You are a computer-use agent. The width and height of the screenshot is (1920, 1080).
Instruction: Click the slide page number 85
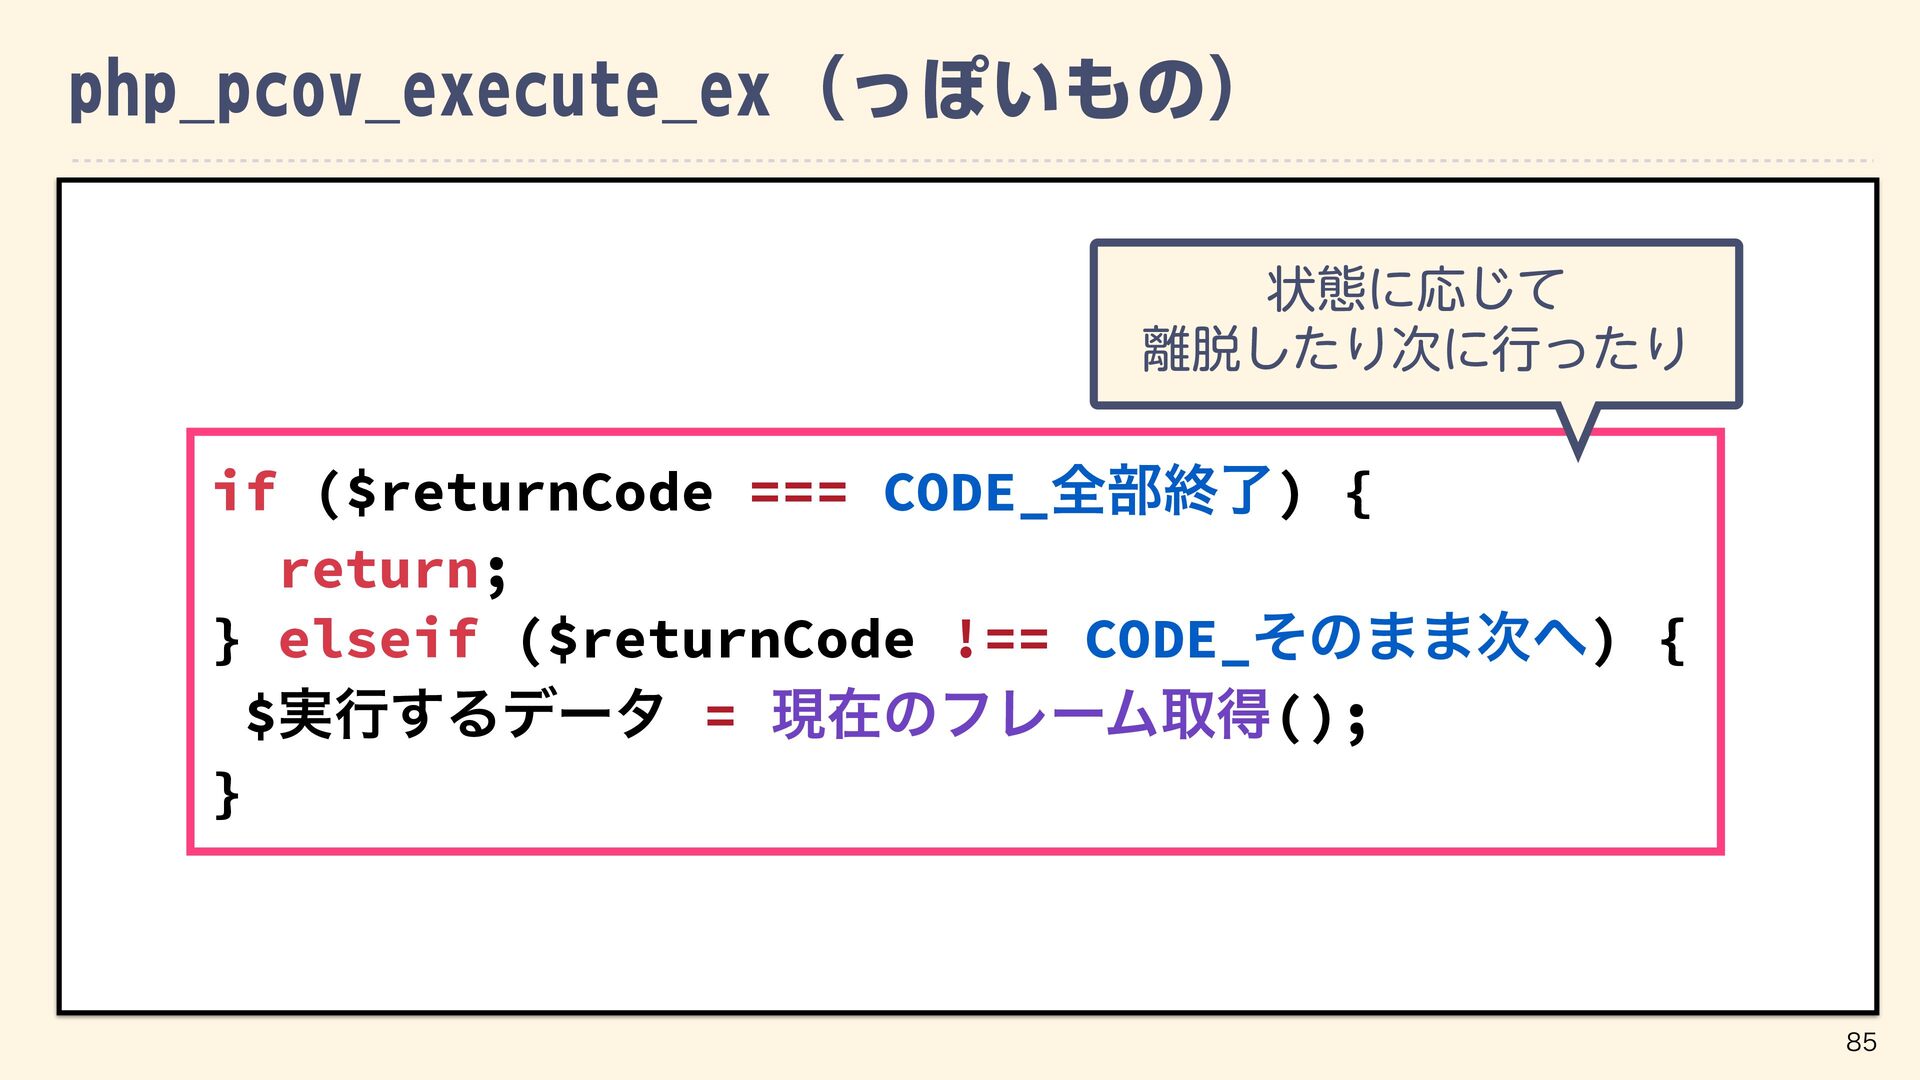tap(1861, 1042)
